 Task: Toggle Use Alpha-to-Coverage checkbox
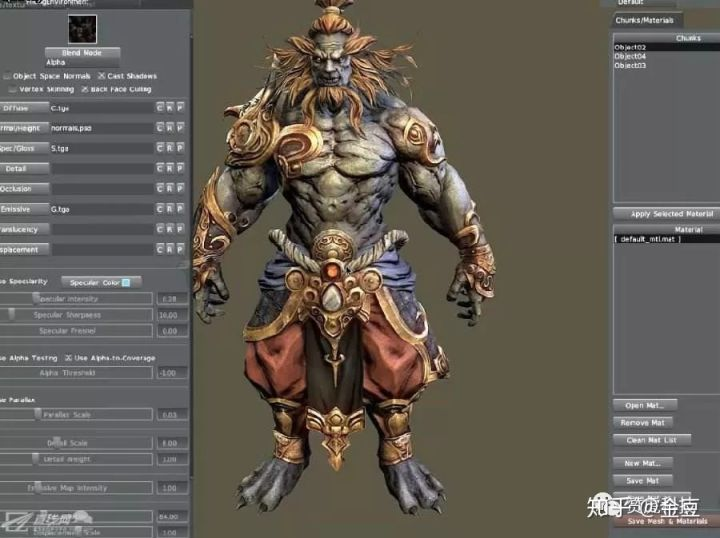click(68, 358)
